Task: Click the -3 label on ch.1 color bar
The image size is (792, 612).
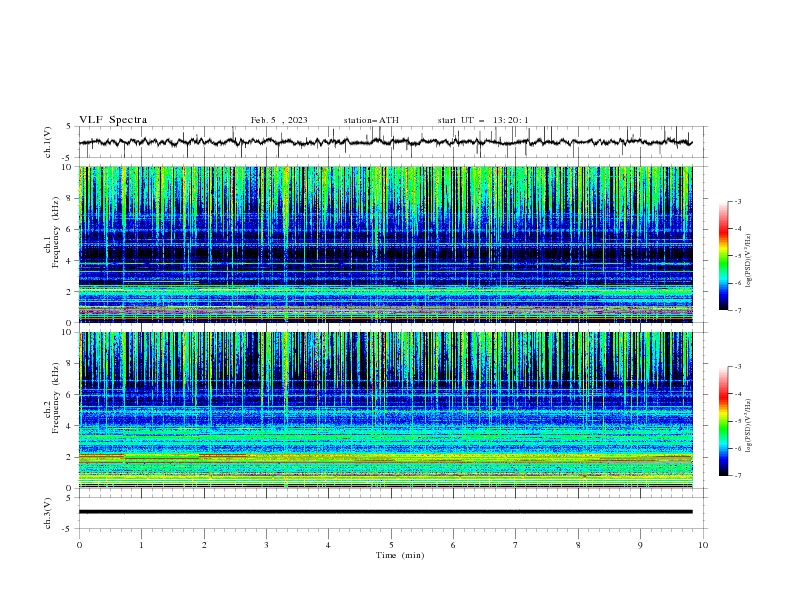Action: pos(737,202)
